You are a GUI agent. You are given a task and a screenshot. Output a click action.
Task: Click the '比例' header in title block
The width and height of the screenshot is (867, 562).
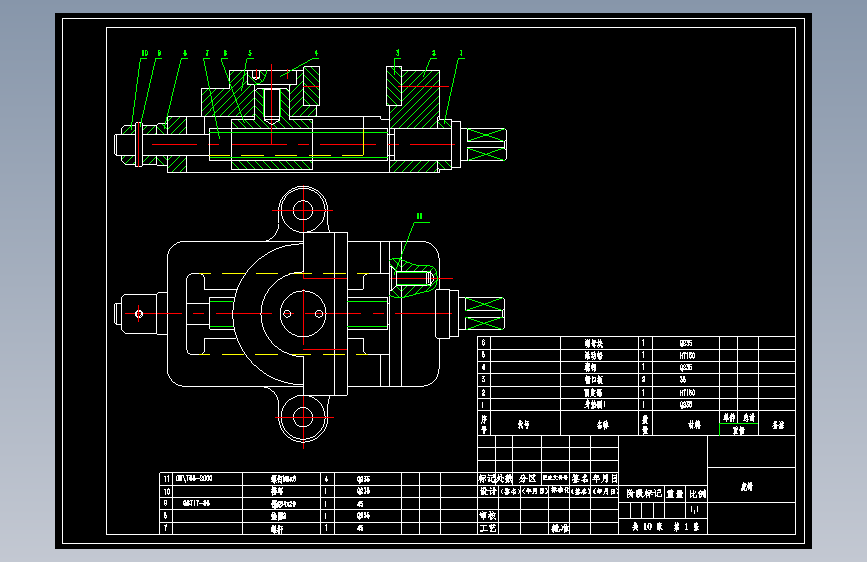click(x=697, y=493)
